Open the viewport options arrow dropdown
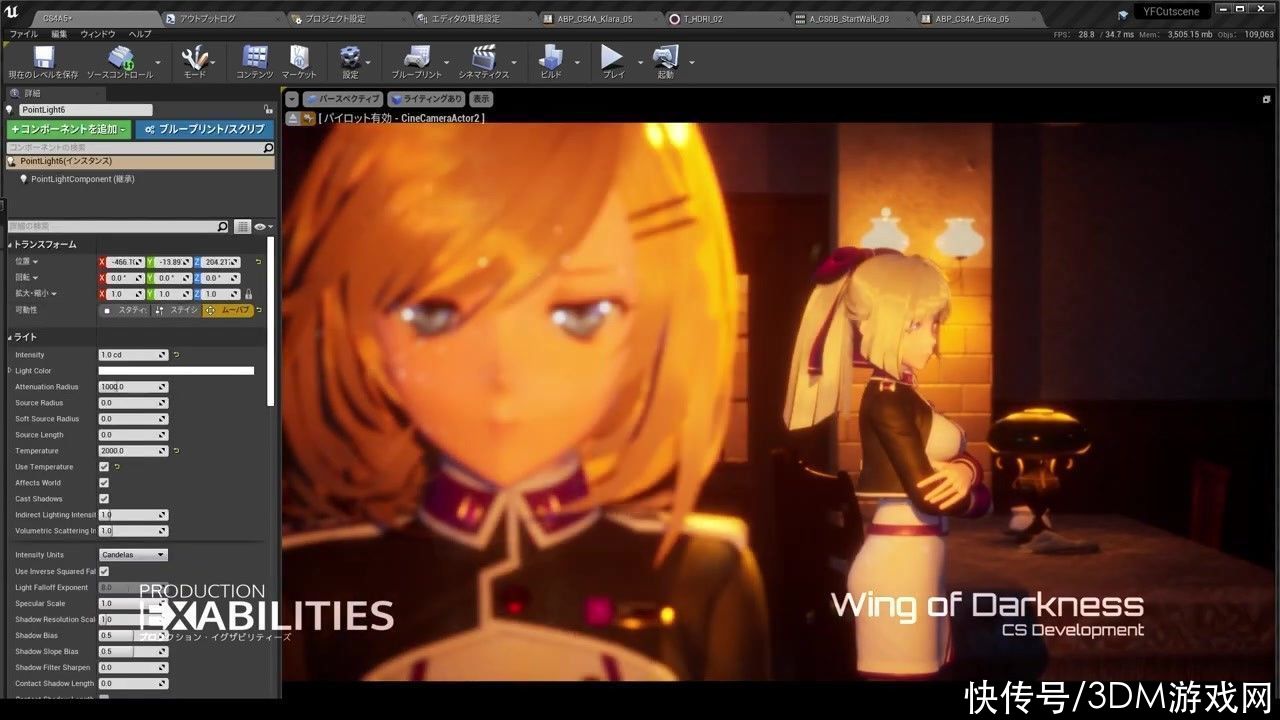 click(x=292, y=99)
